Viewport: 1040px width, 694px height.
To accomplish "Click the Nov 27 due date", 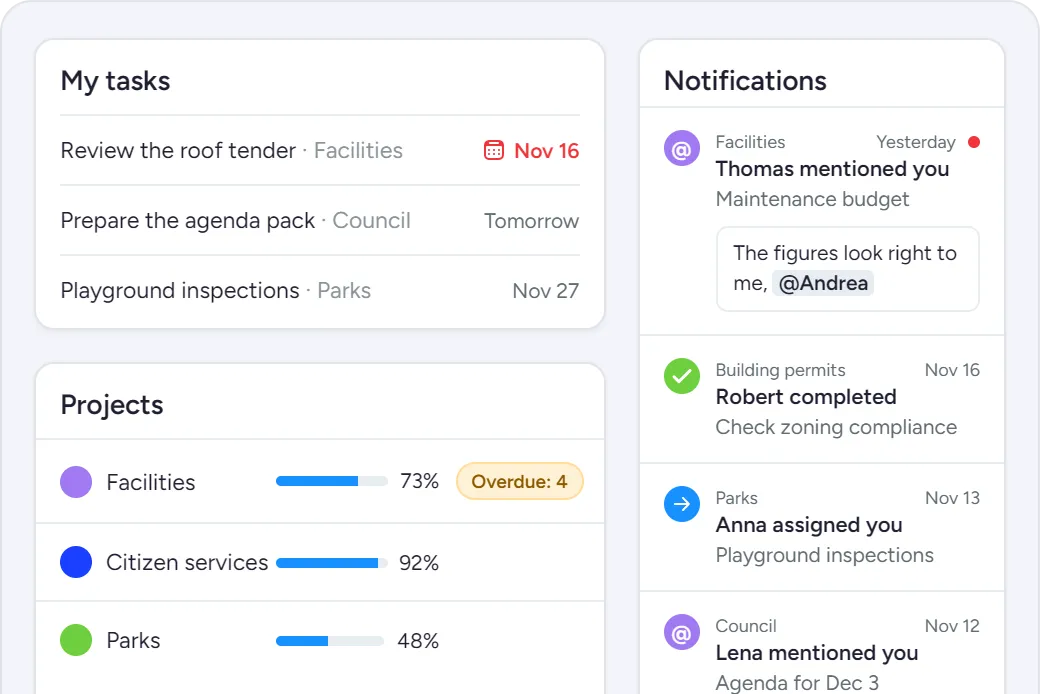I will pos(546,291).
